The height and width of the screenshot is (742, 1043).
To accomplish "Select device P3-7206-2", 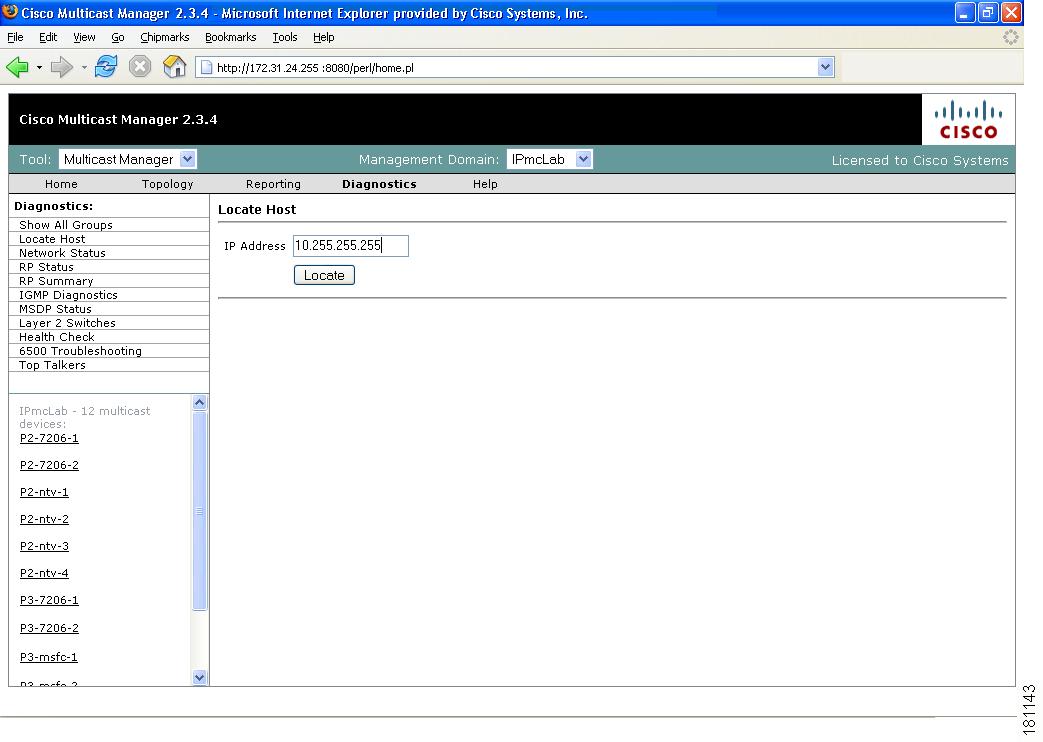I will click(x=49, y=628).
